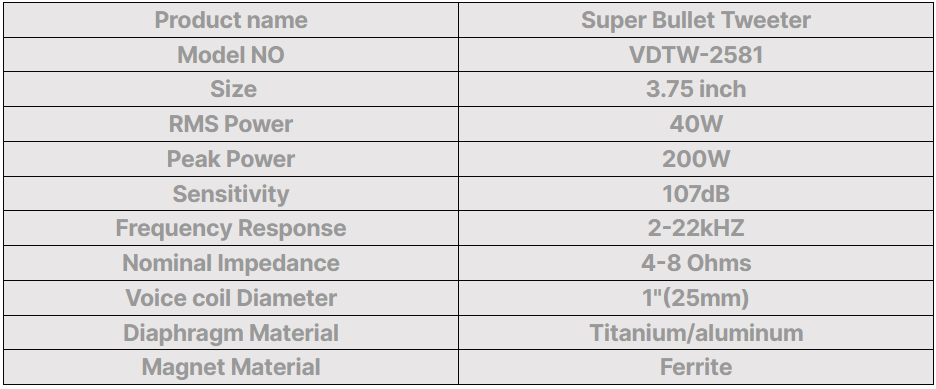
Task: Select the 1"(25mm) value
Action: coord(696,298)
